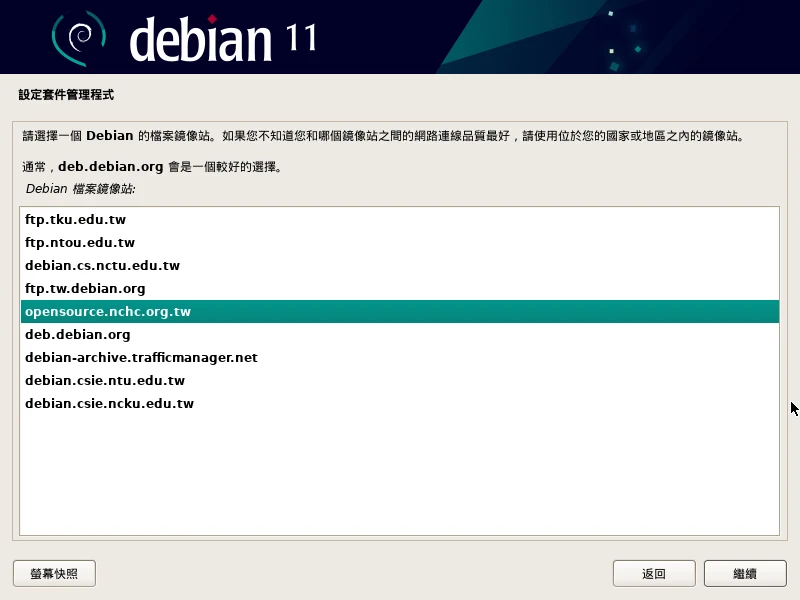Screen dimensions: 800x600
Task: Go back with the 返回 button
Action: click(654, 573)
